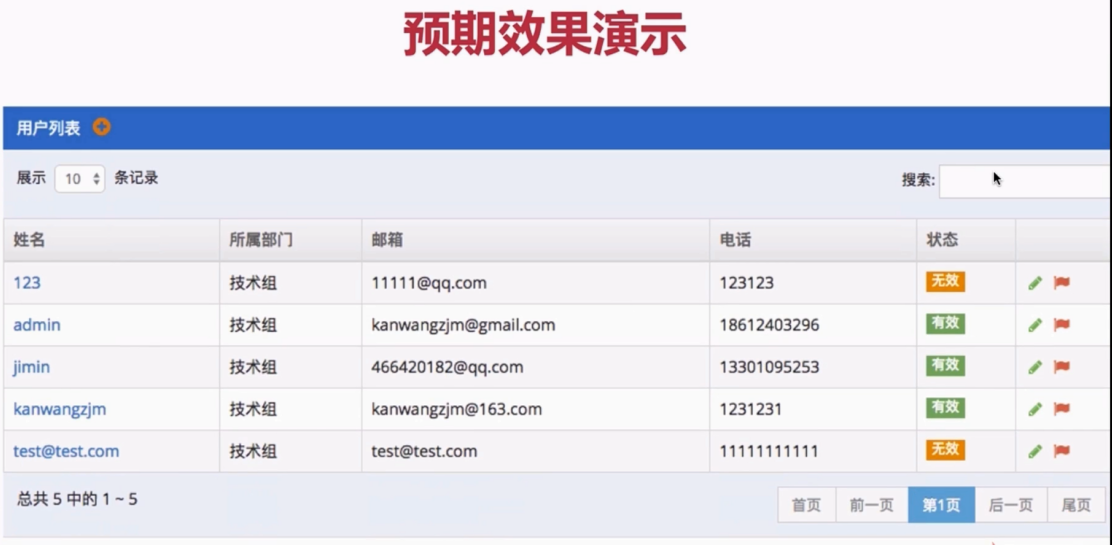This screenshot has height=545, width=1112.
Task: Open the user link 123
Action: pyautogui.click(x=27, y=283)
